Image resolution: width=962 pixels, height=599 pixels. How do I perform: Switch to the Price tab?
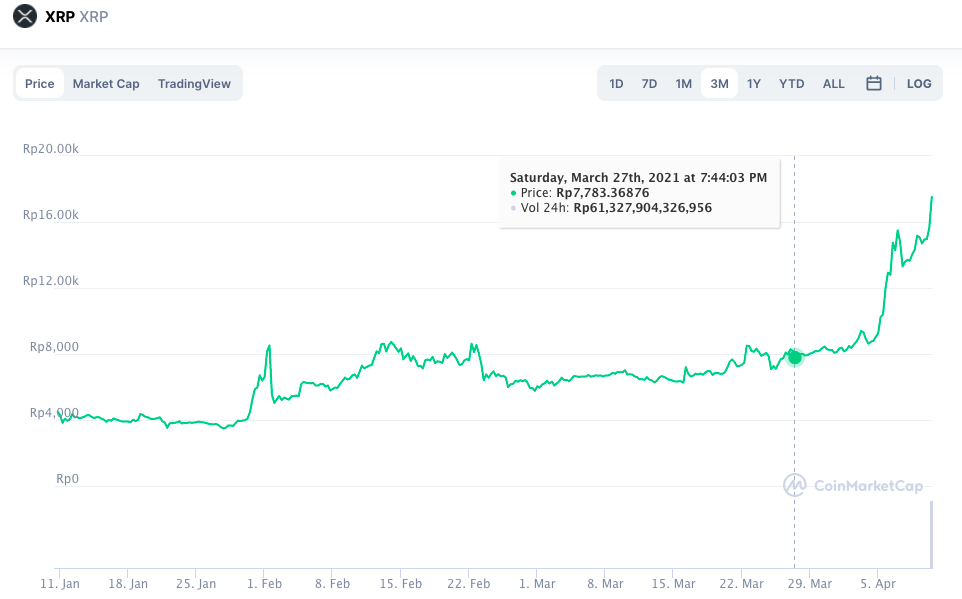click(40, 84)
